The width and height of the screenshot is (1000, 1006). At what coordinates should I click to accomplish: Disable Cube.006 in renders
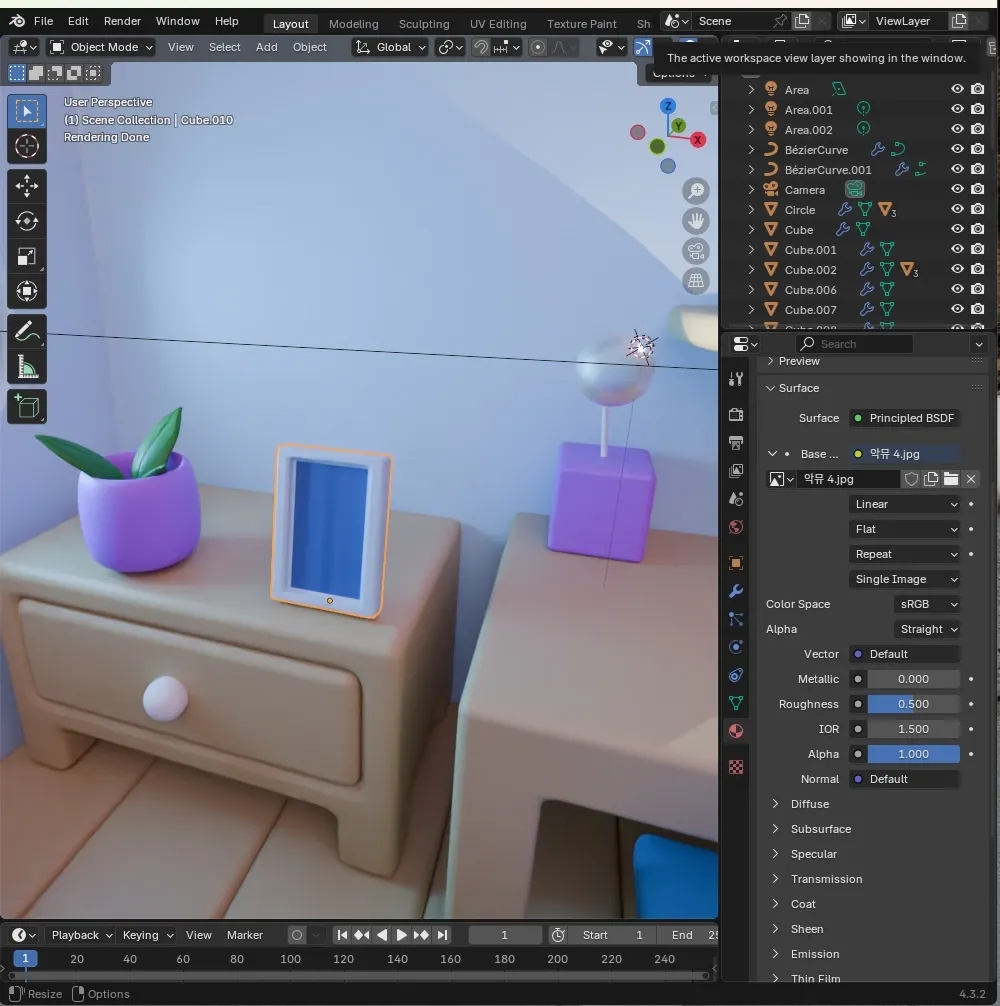pyautogui.click(x=978, y=289)
